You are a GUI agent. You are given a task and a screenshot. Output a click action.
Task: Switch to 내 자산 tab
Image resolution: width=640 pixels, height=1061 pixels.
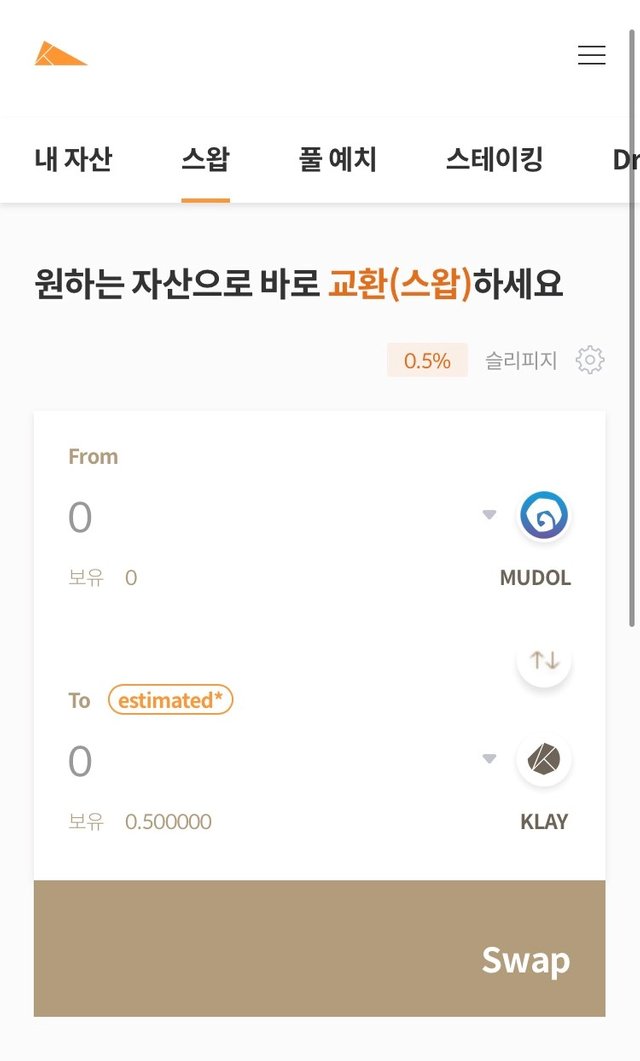pyautogui.click(x=73, y=159)
